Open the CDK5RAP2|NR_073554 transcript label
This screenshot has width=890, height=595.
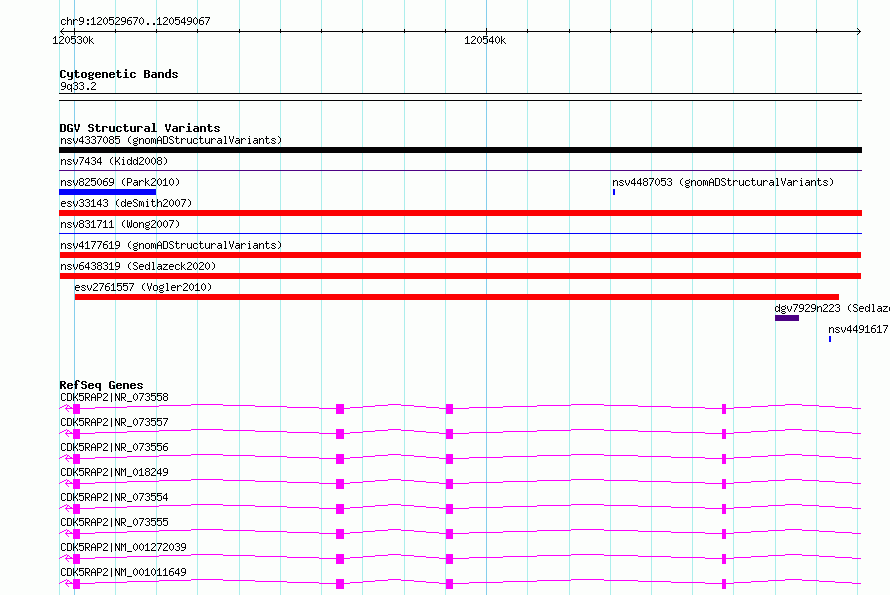pos(114,497)
